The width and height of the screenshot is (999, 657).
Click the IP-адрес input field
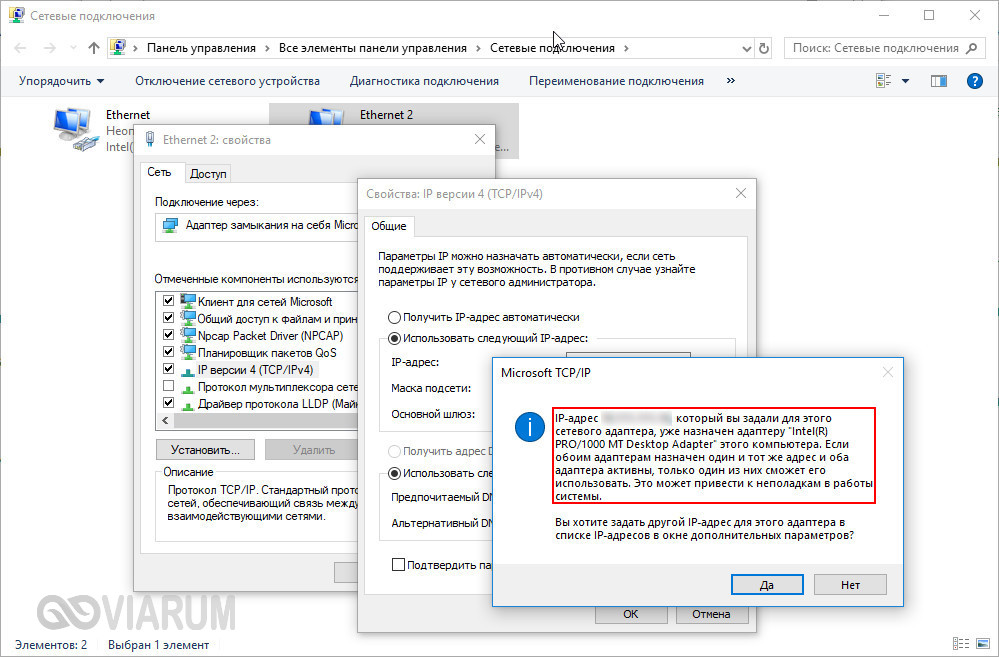[x=628, y=356]
